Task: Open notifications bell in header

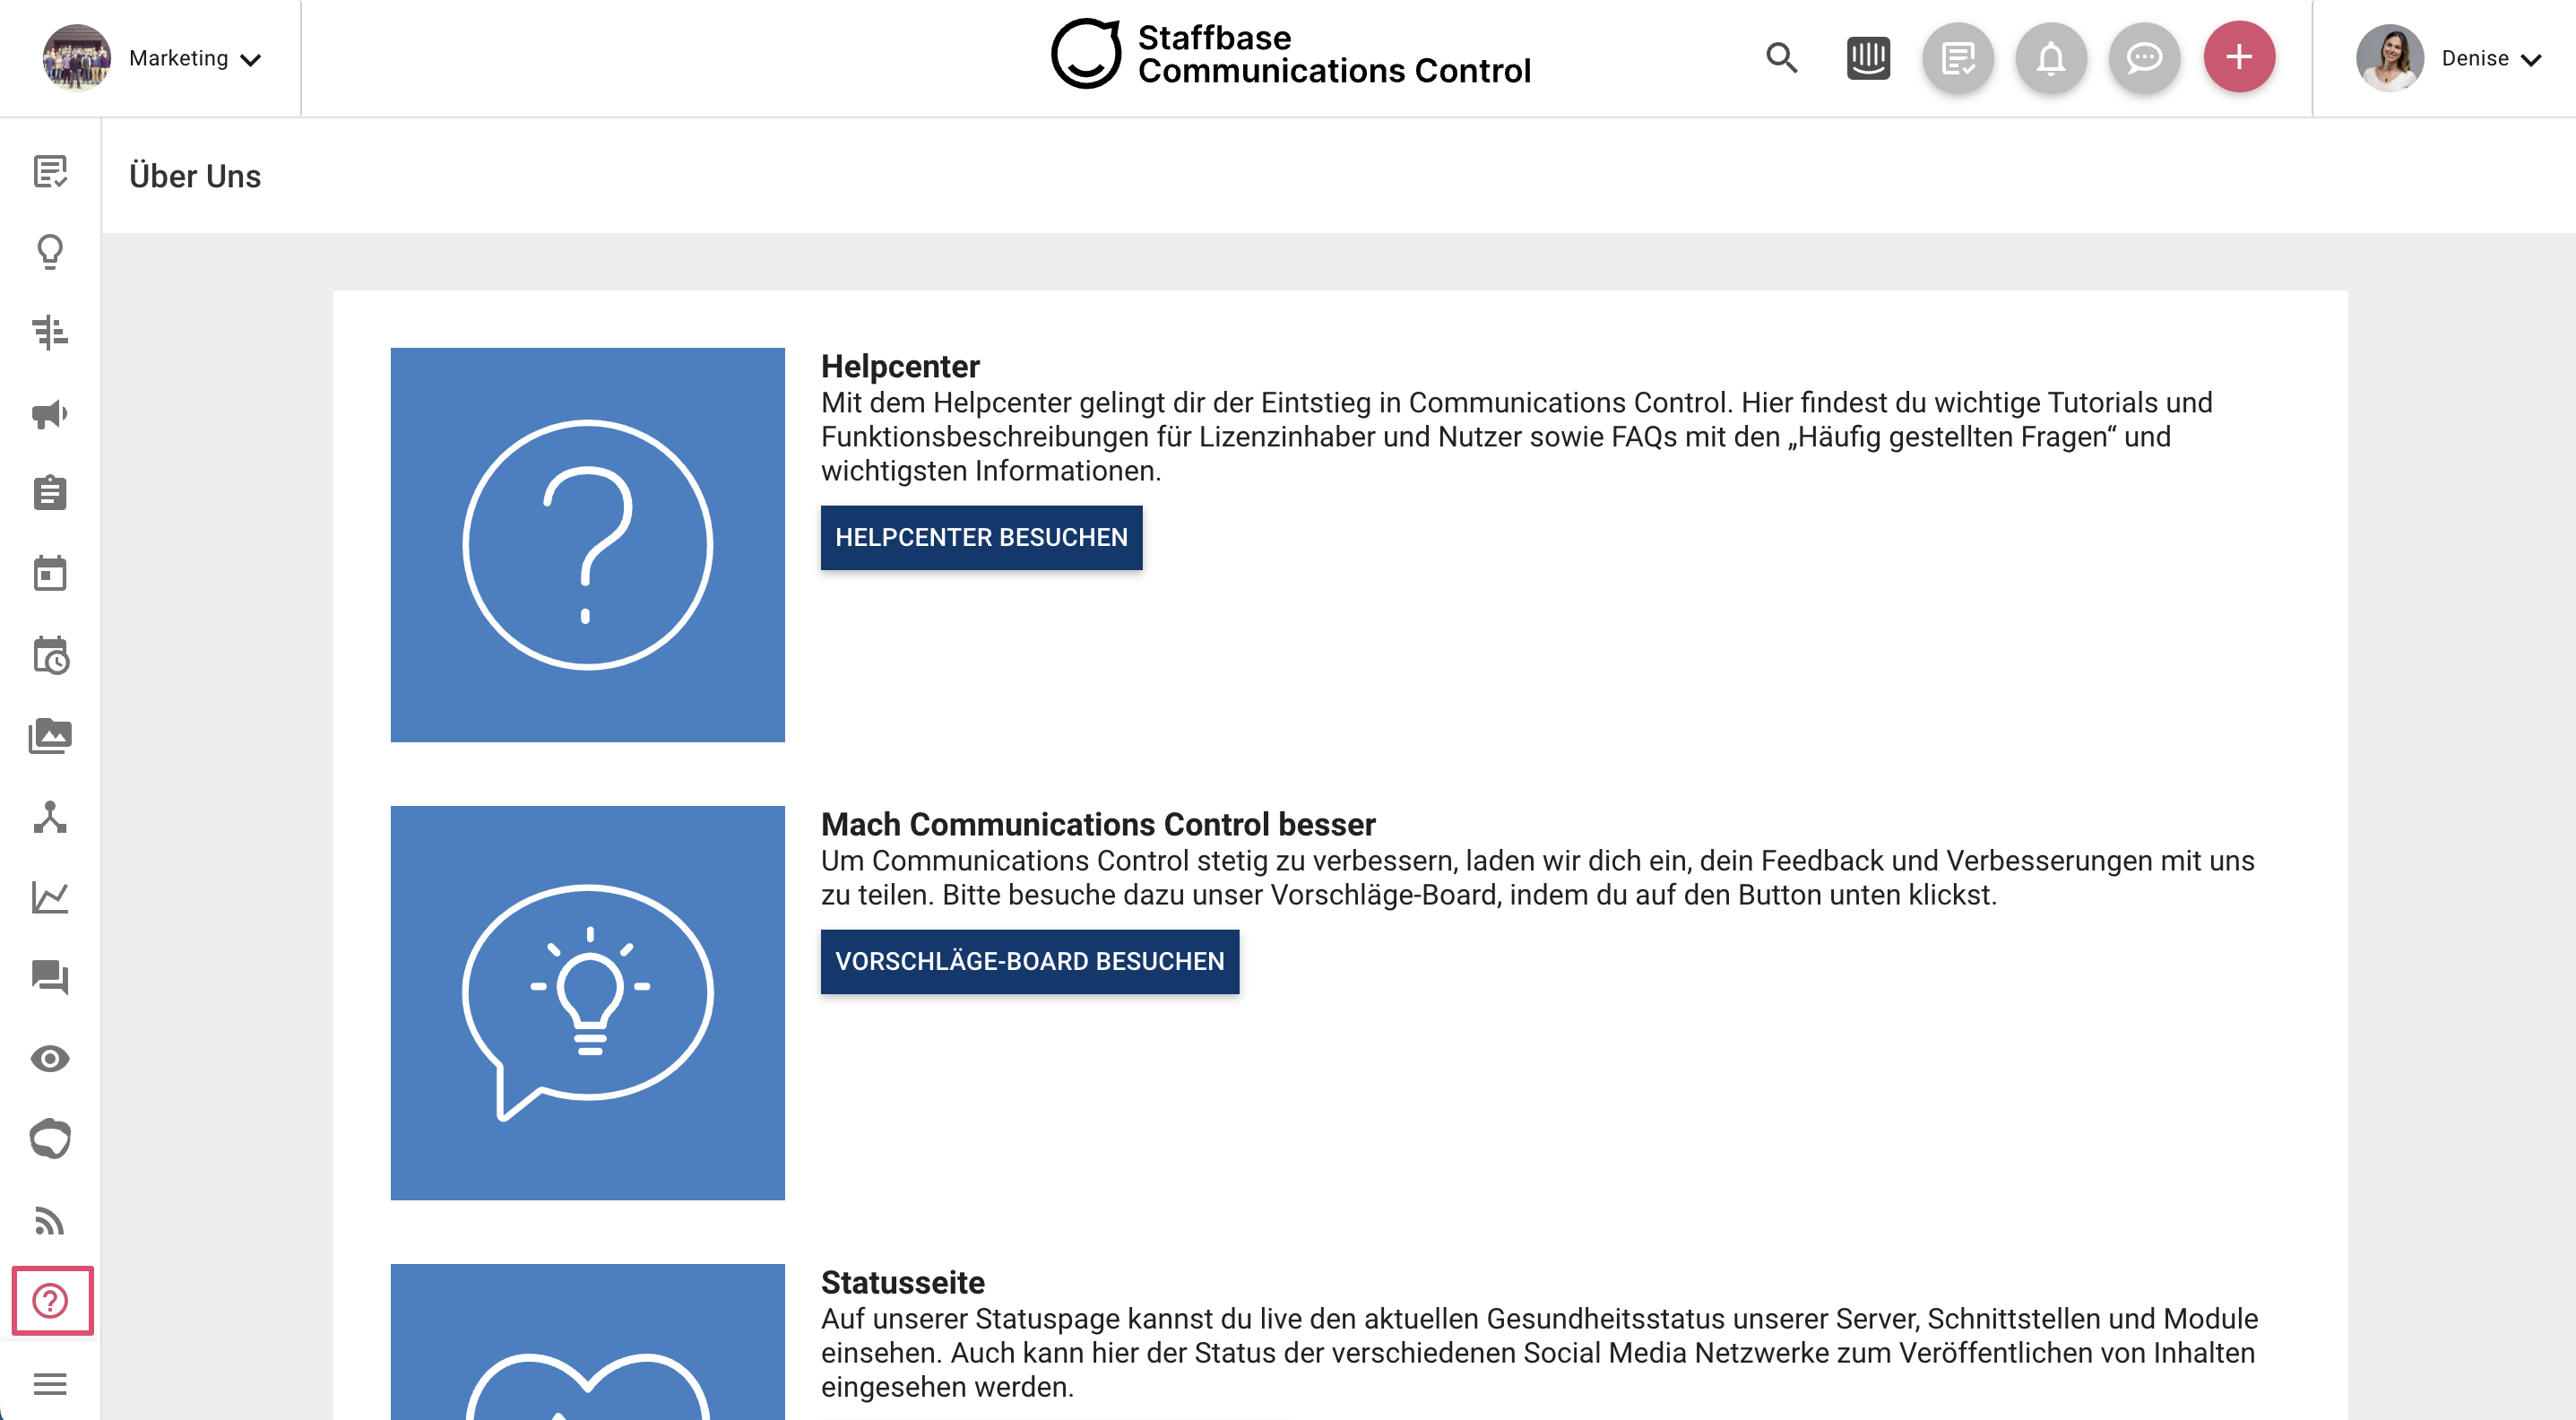Action: [x=2051, y=58]
